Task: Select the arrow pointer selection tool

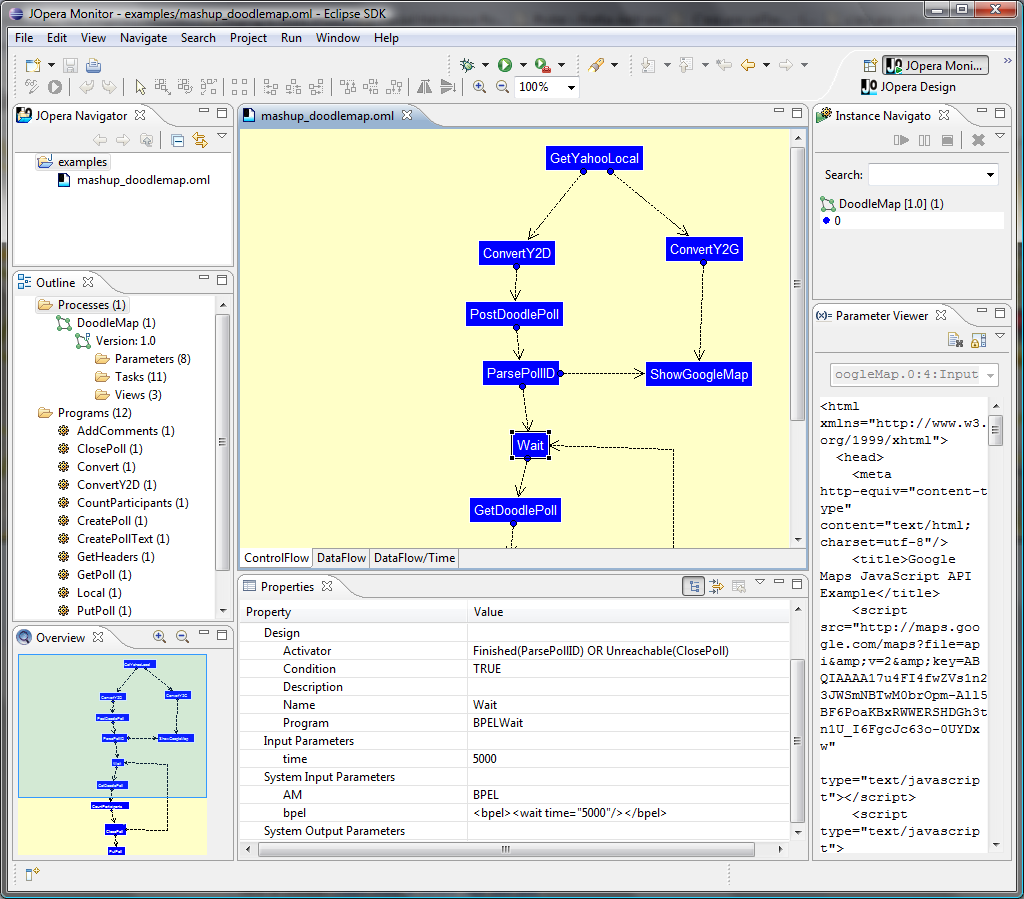Action: 140,87
